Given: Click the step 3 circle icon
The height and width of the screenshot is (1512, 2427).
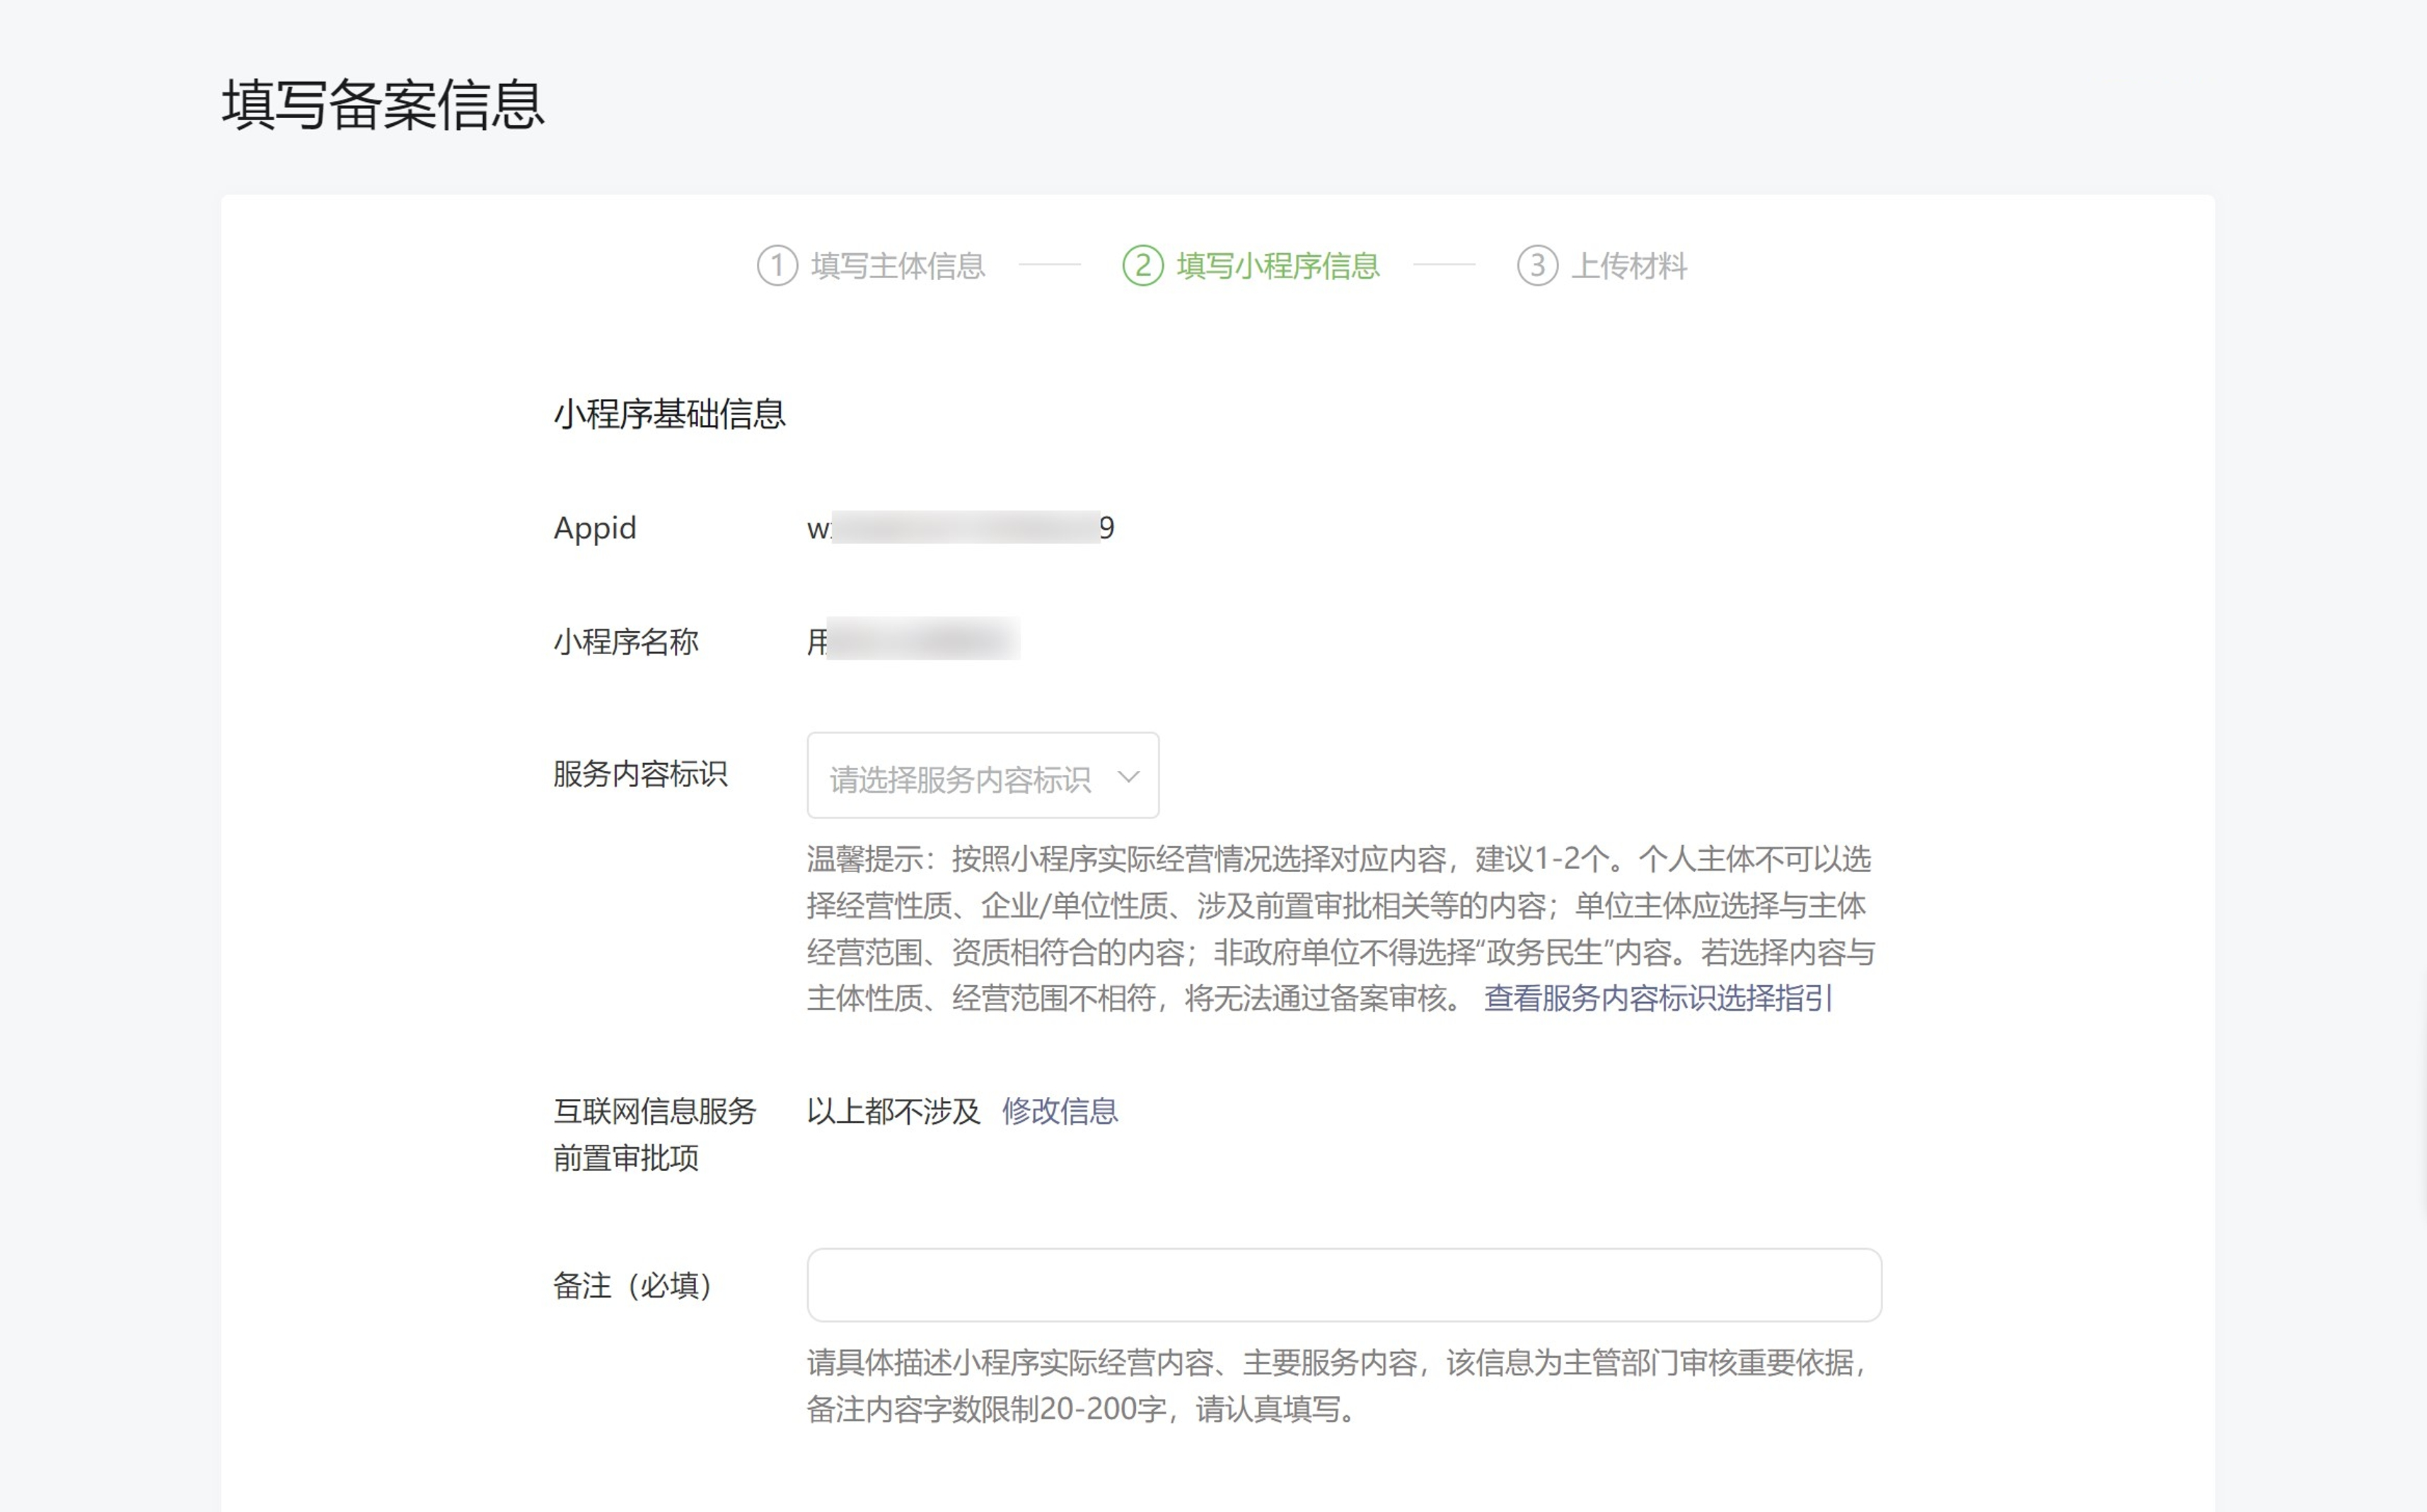Looking at the screenshot, I should [x=1537, y=265].
